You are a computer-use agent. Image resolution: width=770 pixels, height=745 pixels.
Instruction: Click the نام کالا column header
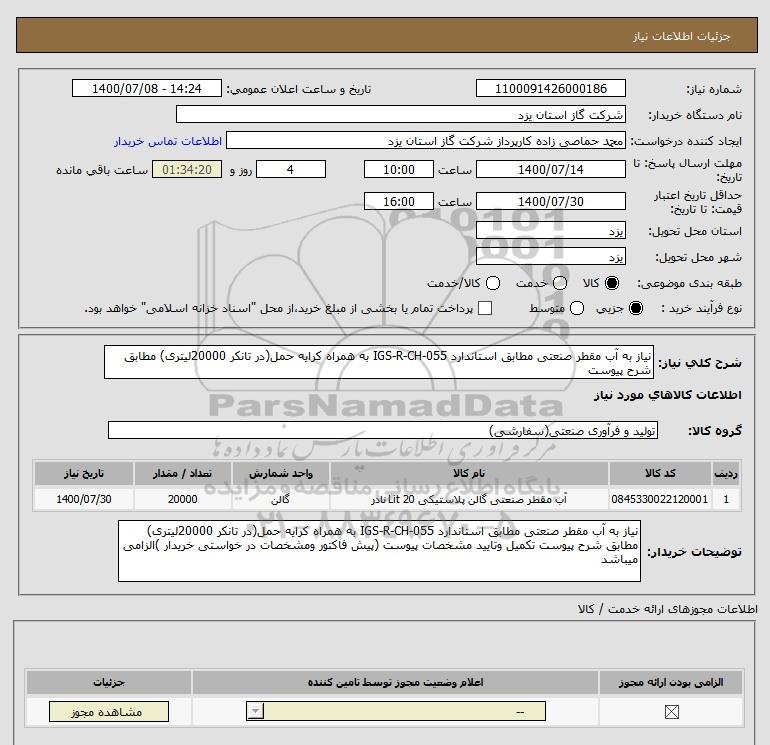(x=469, y=473)
